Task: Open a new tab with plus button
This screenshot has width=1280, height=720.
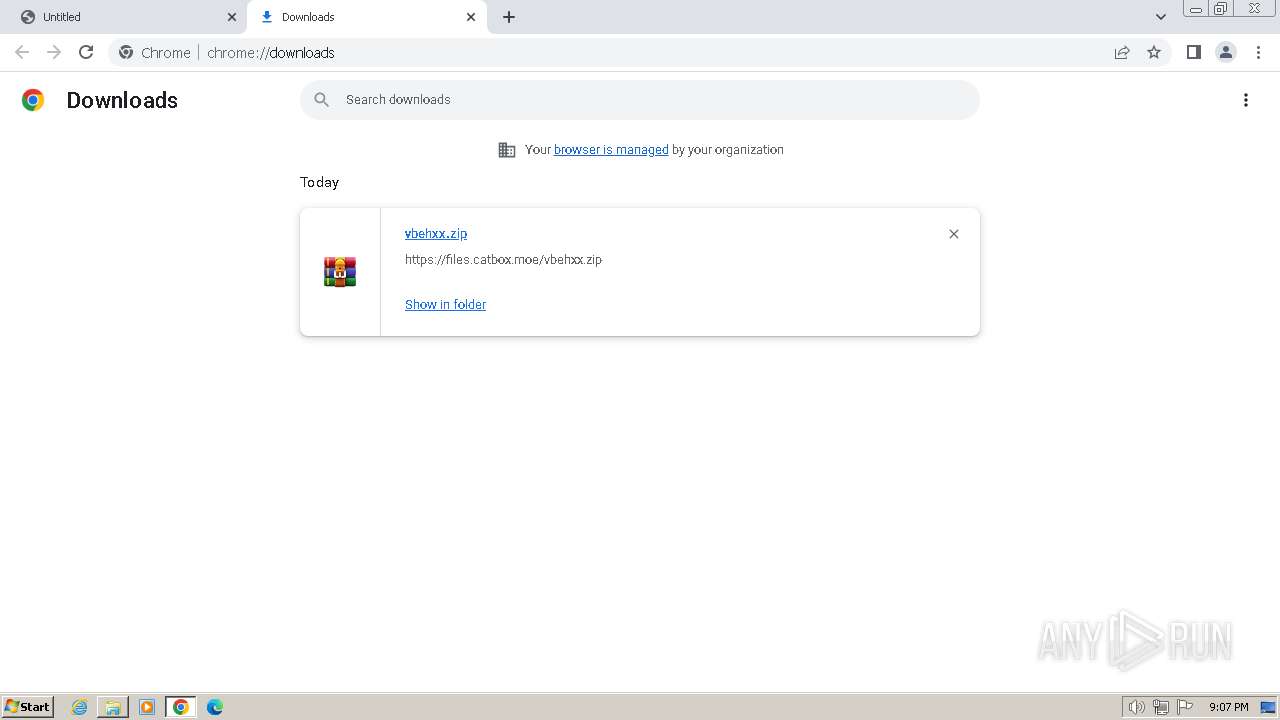Action: pyautogui.click(x=509, y=17)
